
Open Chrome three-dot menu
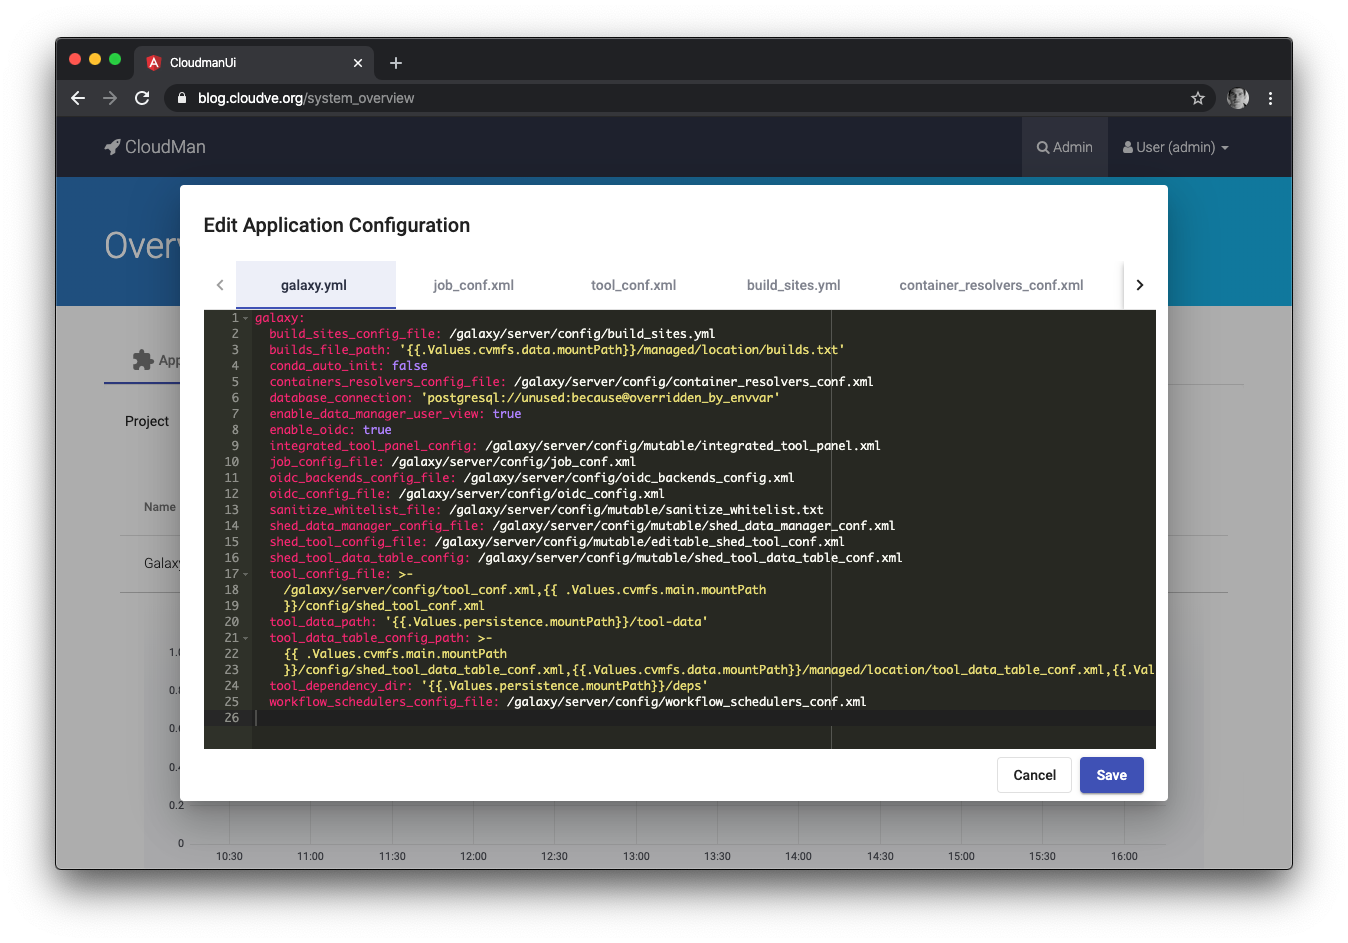coord(1270,98)
